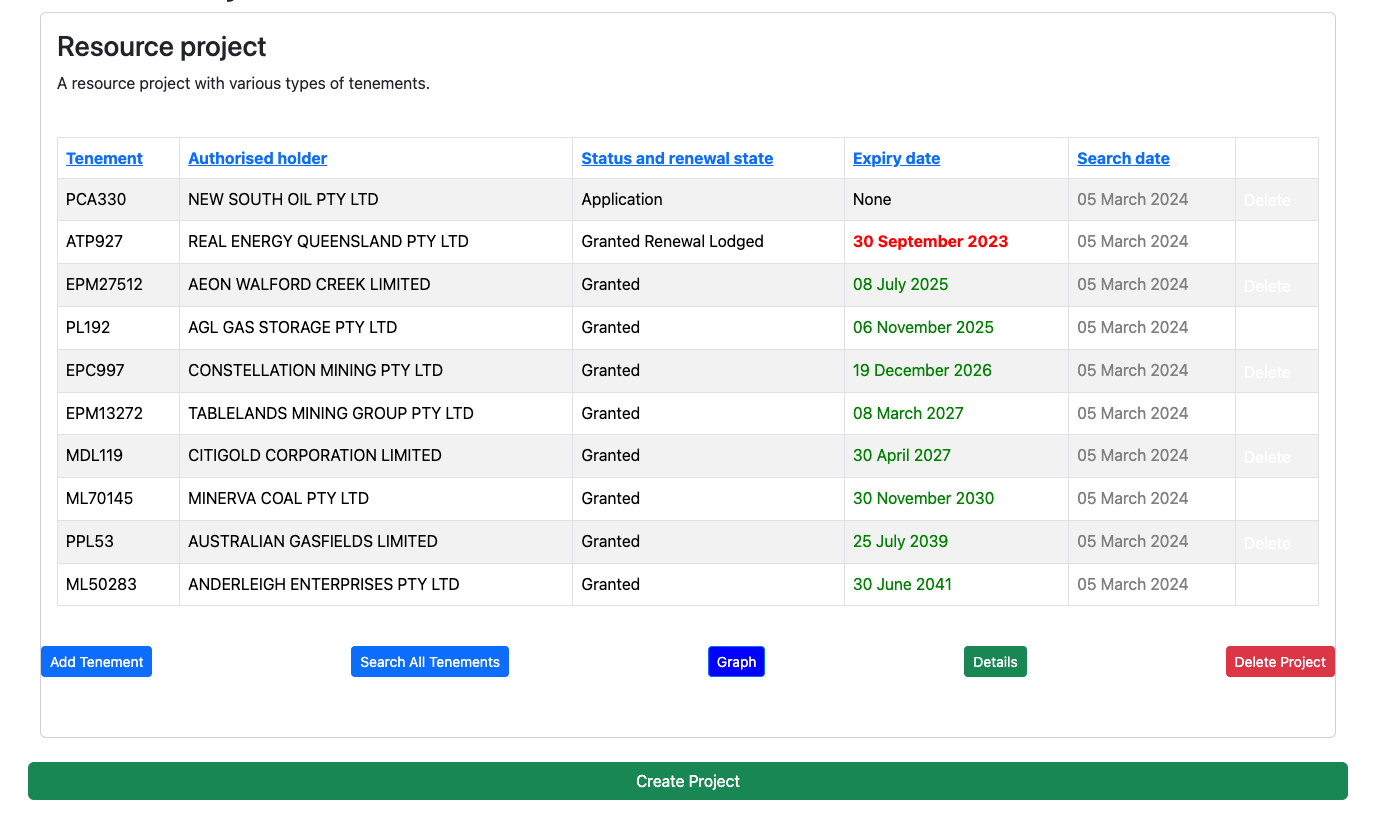Delete the EPC997 tenement row
Screen dimensions: 1376x832
click(1267, 372)
